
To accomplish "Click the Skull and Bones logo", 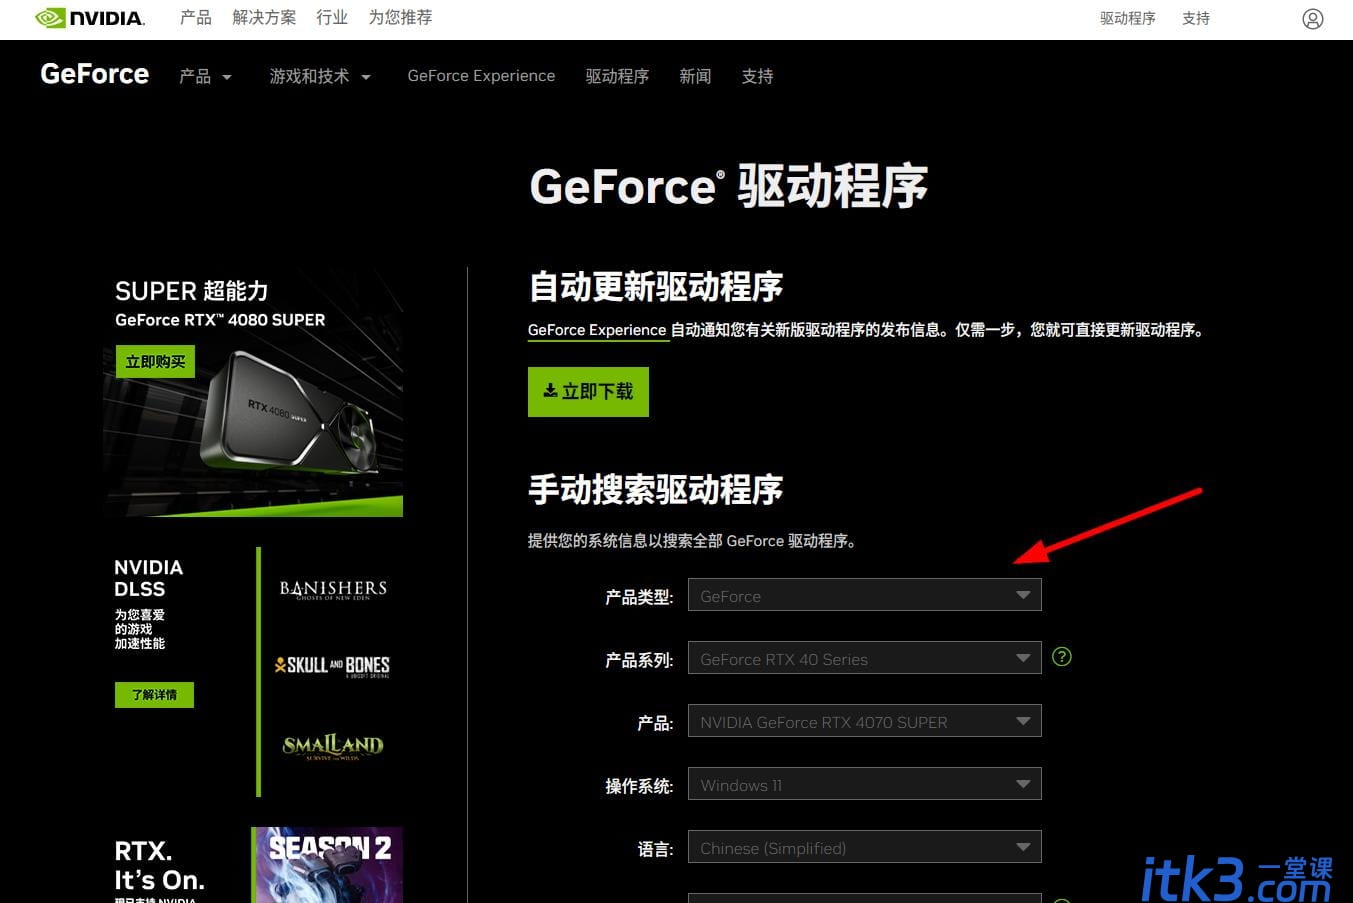I will [x=332, y=666].
